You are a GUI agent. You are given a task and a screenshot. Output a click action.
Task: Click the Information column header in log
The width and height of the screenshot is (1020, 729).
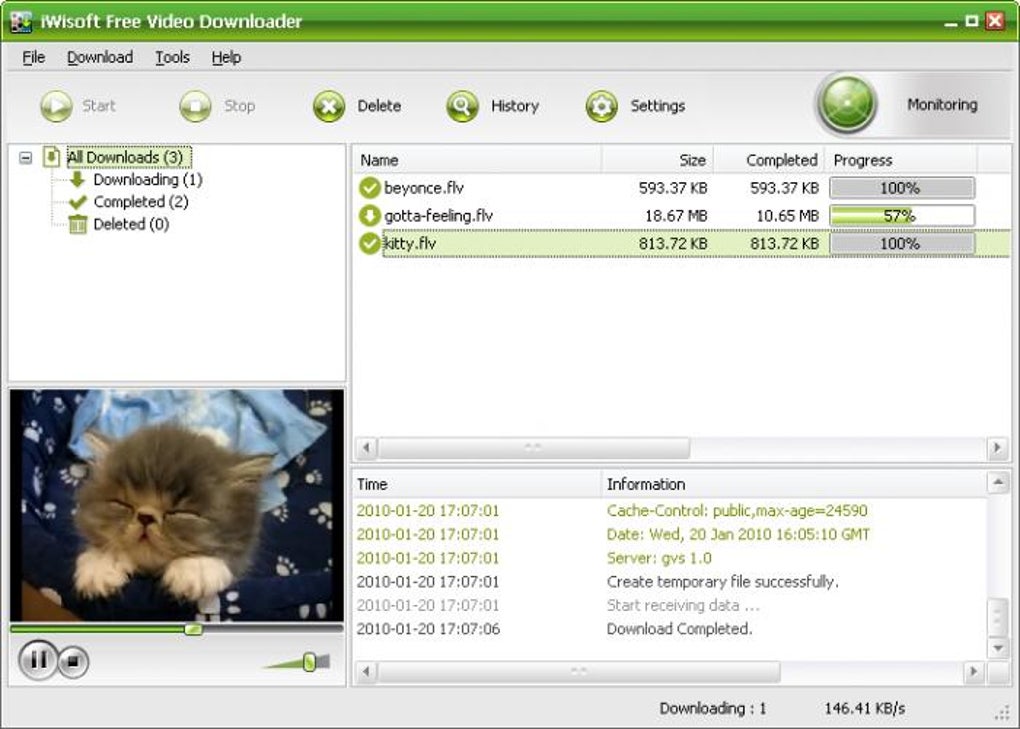point(794,484)
